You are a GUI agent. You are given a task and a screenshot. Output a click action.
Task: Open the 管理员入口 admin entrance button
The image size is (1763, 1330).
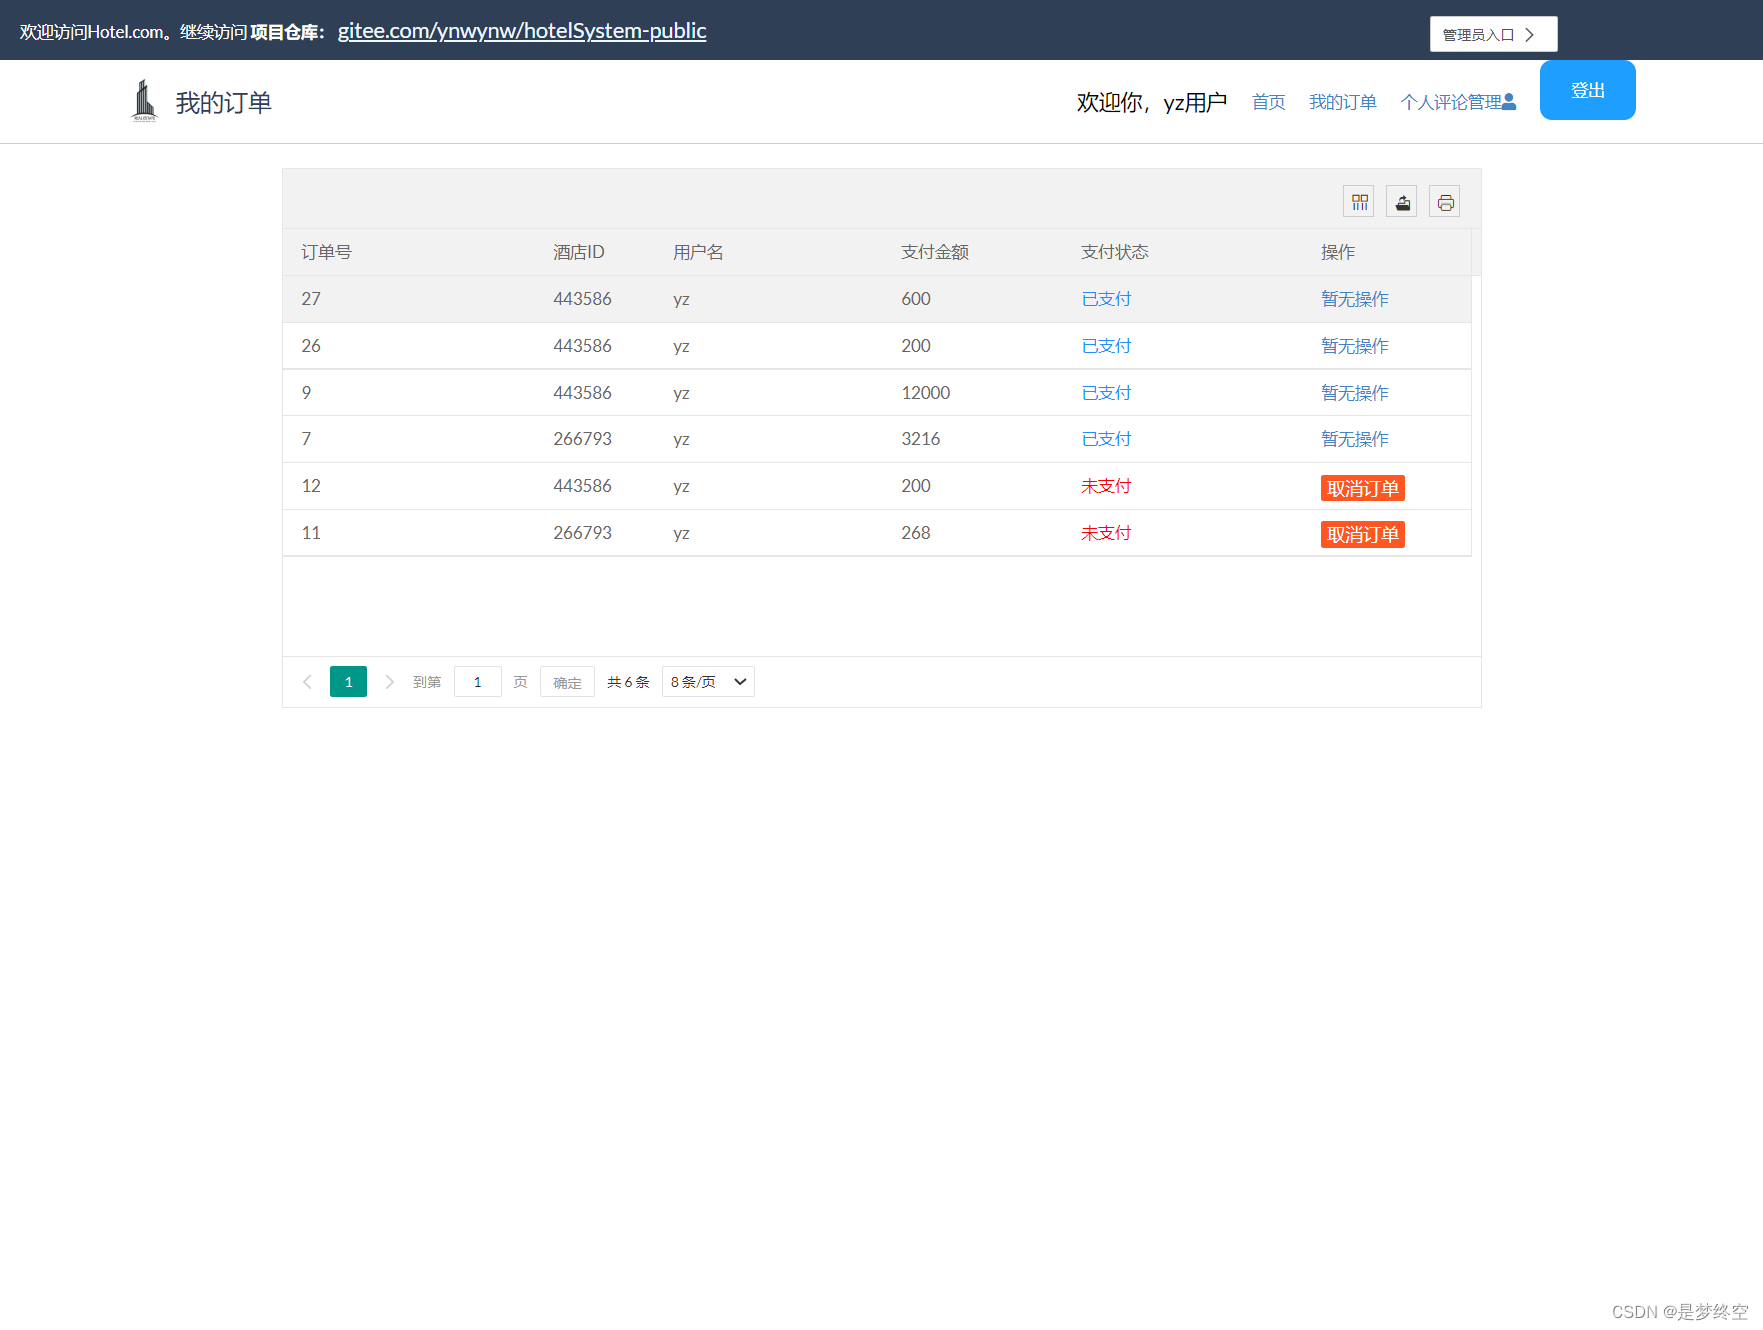coord(1493,34)
